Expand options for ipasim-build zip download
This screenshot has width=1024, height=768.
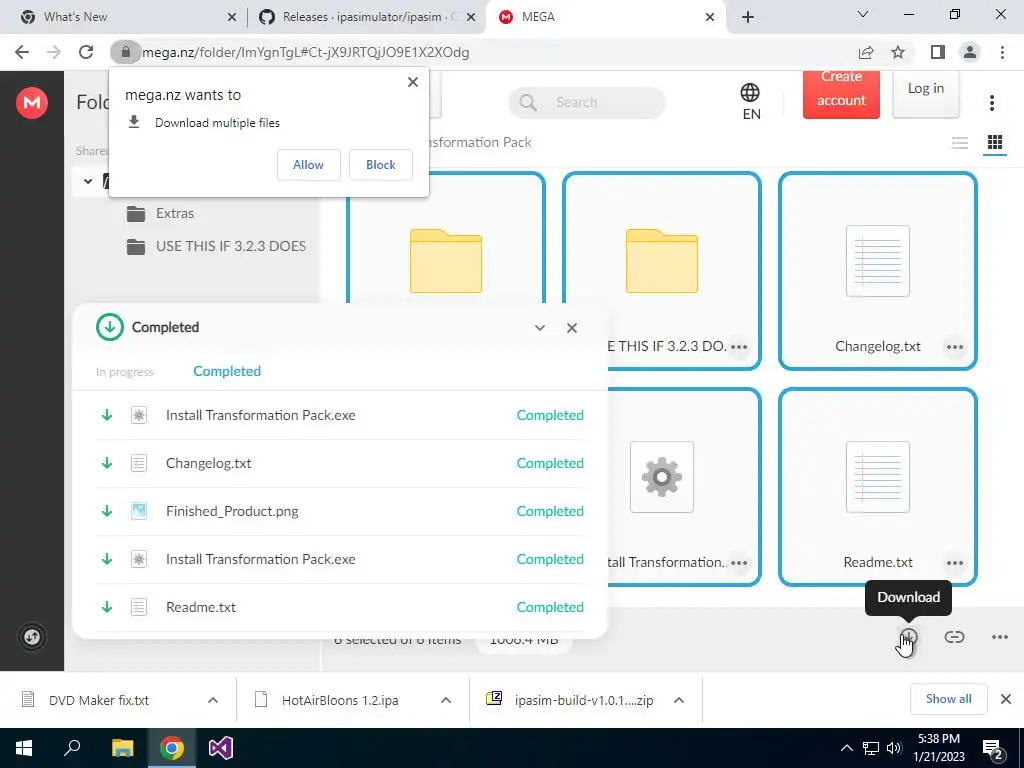679,700
